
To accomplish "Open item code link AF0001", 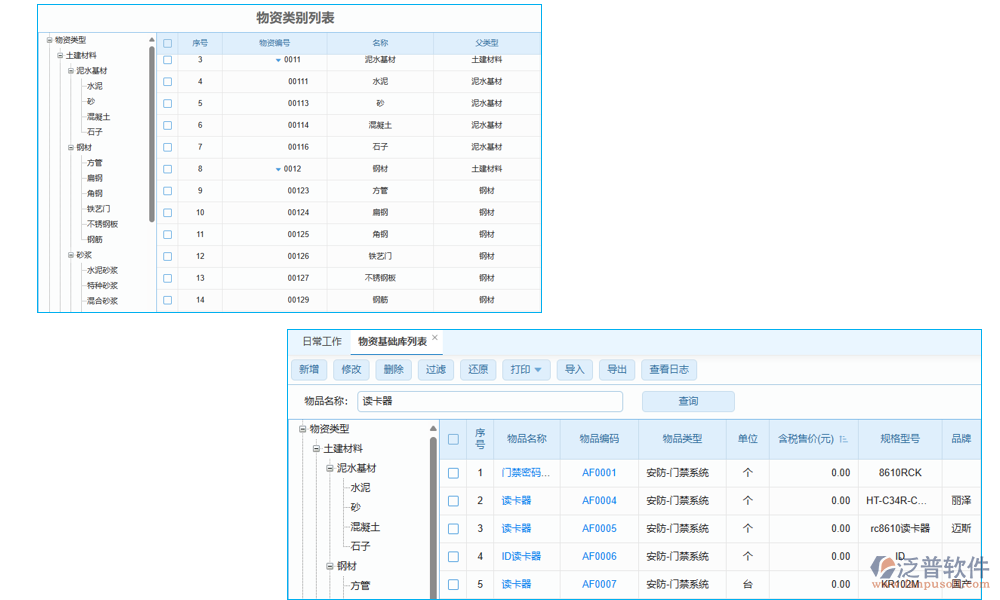I will (x=599, y=473).
